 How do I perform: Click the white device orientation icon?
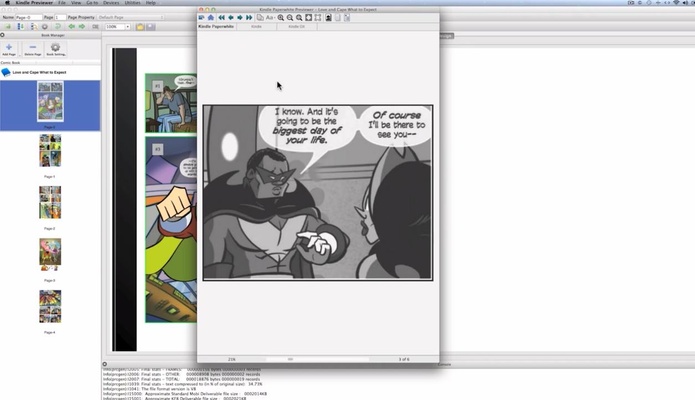pos(338,18)
